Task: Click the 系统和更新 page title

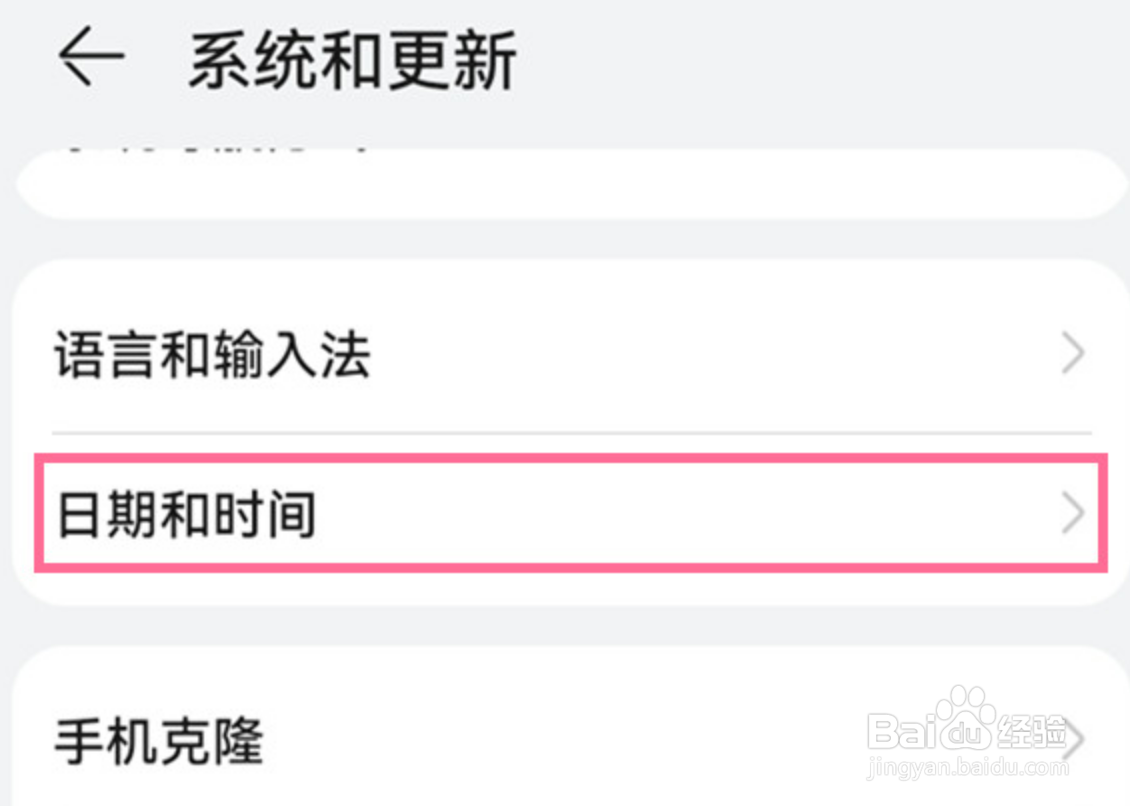Action: [351, 60]
